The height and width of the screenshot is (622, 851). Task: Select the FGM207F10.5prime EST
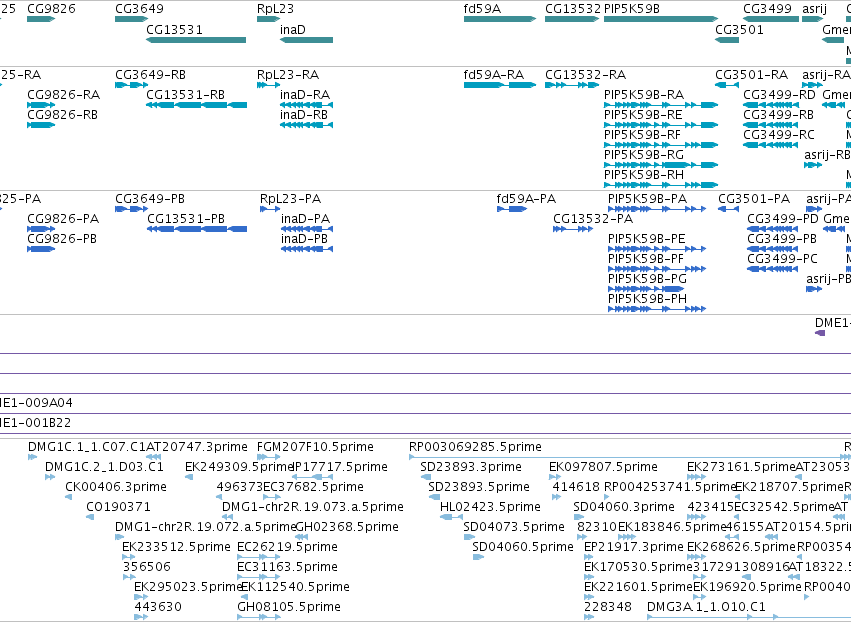click(269, 457)
